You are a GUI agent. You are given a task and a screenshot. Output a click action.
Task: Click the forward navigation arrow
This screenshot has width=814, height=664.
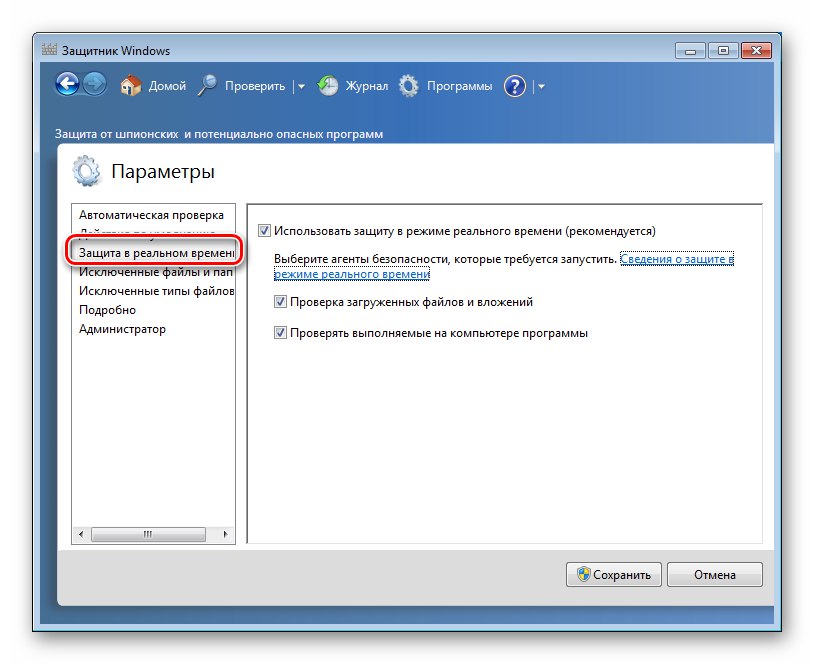pyautogui.click(x=94, y=84)
